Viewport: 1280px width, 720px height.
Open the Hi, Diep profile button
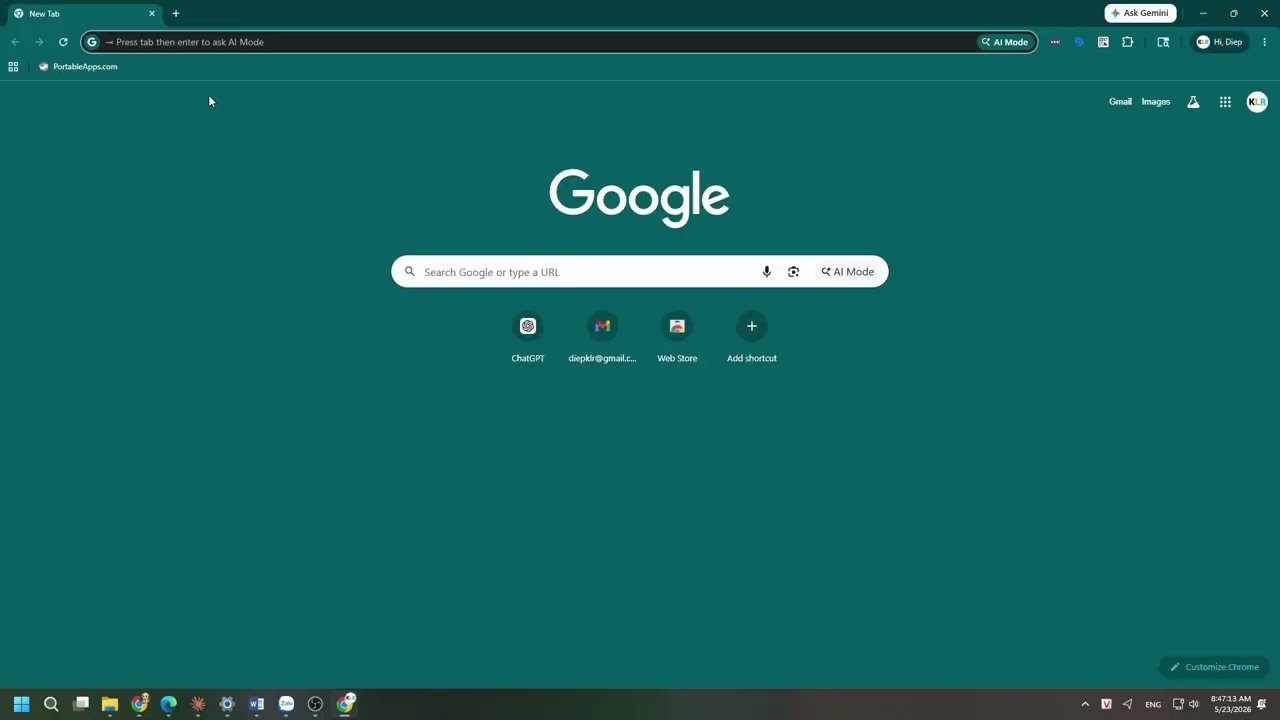point(1219,42)
